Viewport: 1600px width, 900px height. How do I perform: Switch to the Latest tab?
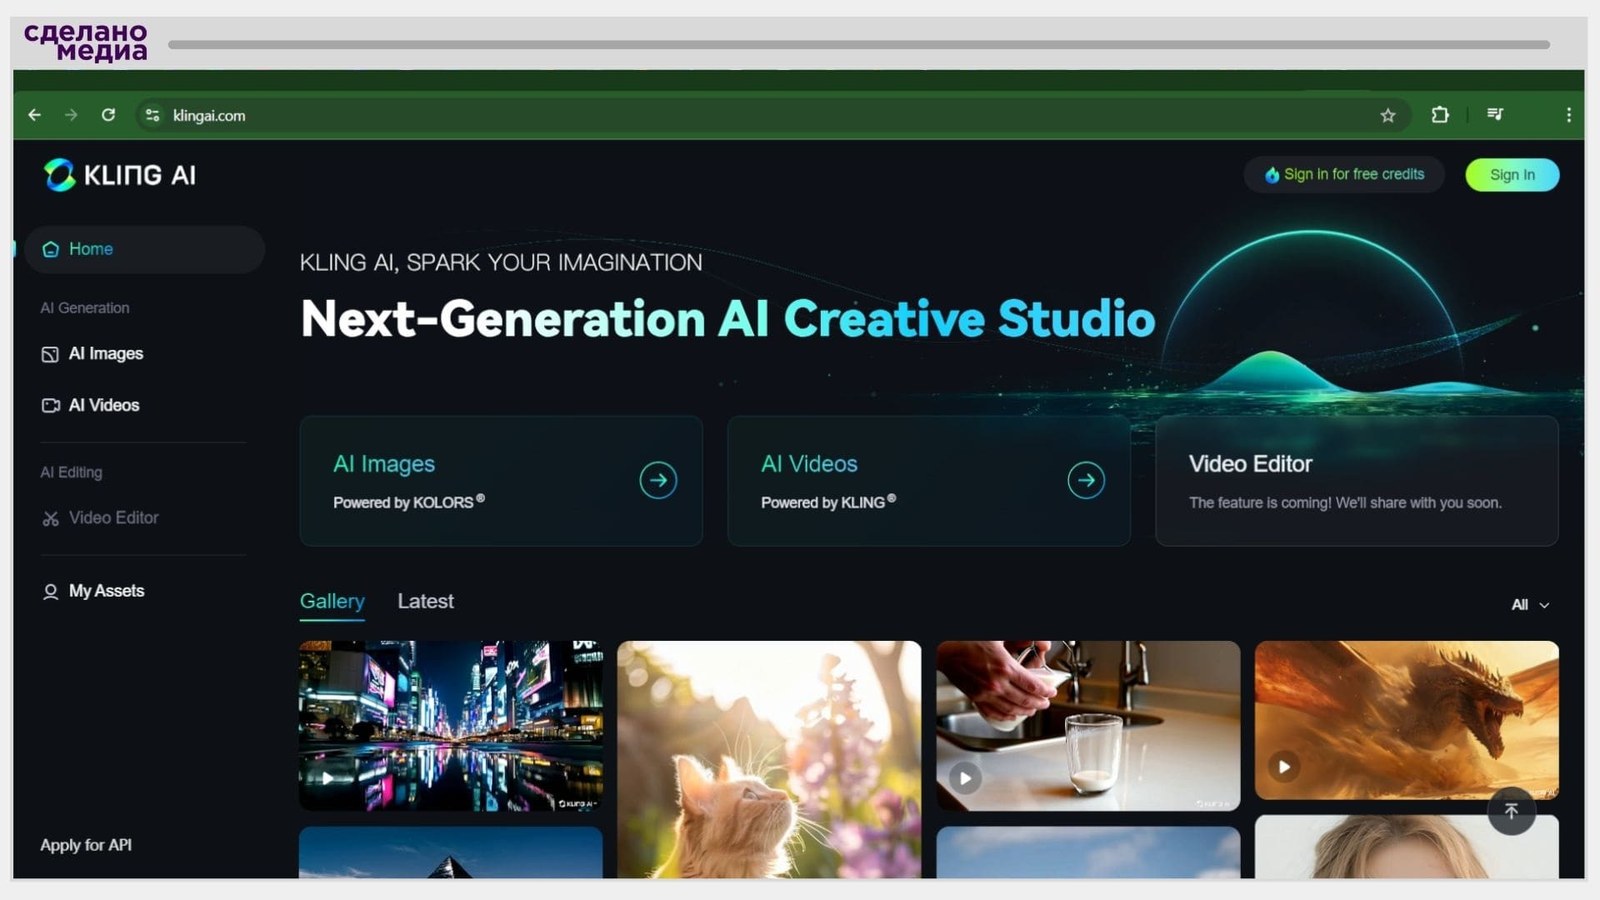[x=426, y=601]
